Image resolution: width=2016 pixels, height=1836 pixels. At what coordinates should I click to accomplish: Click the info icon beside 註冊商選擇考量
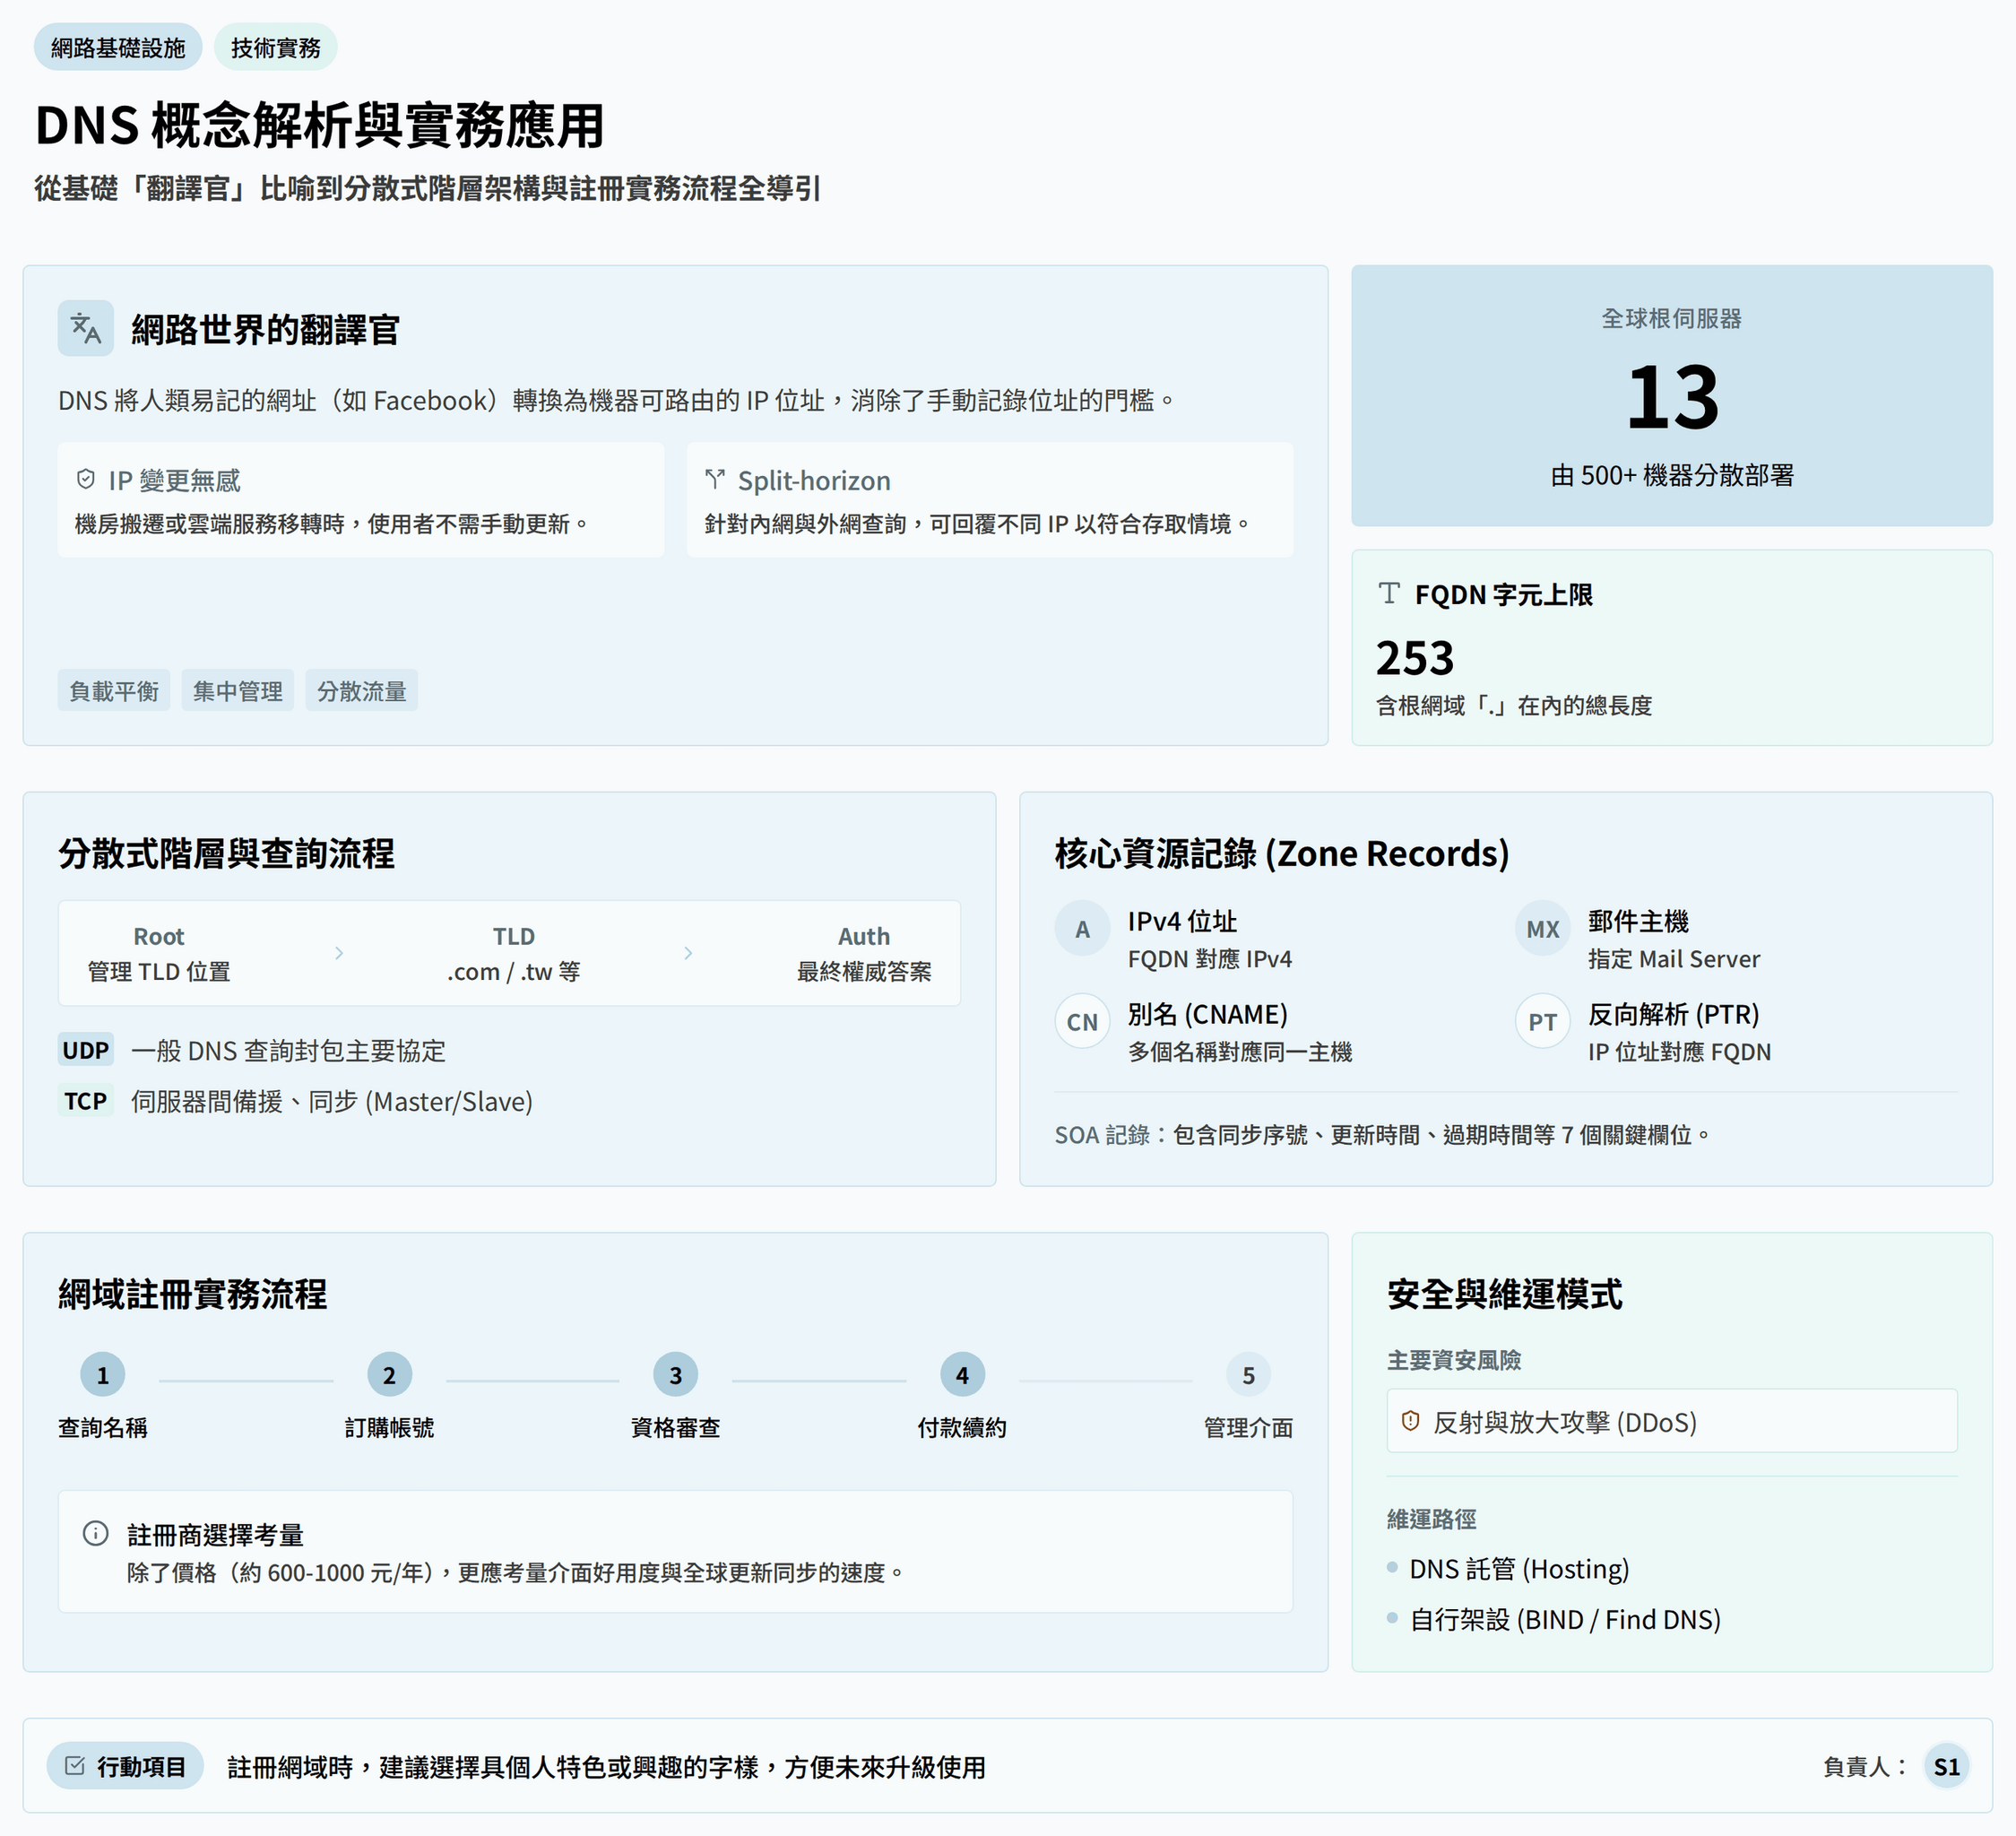(95, 1533)
